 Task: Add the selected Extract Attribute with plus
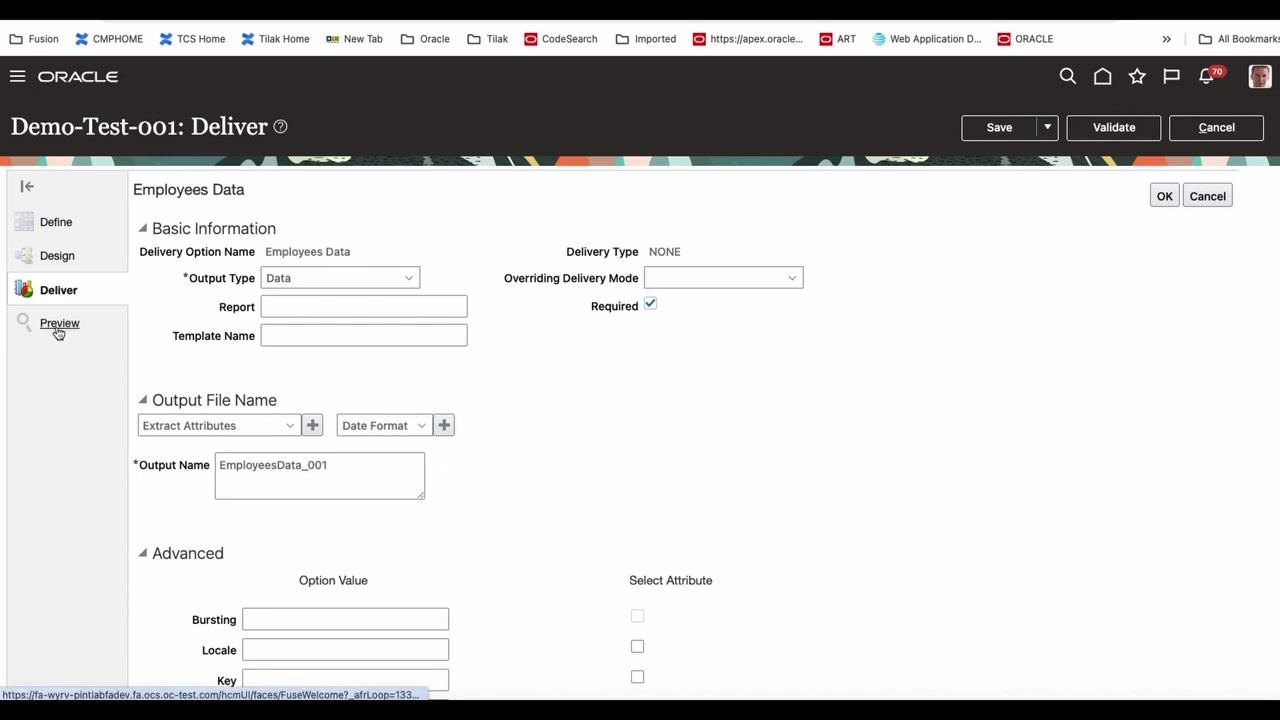[313, 425]
